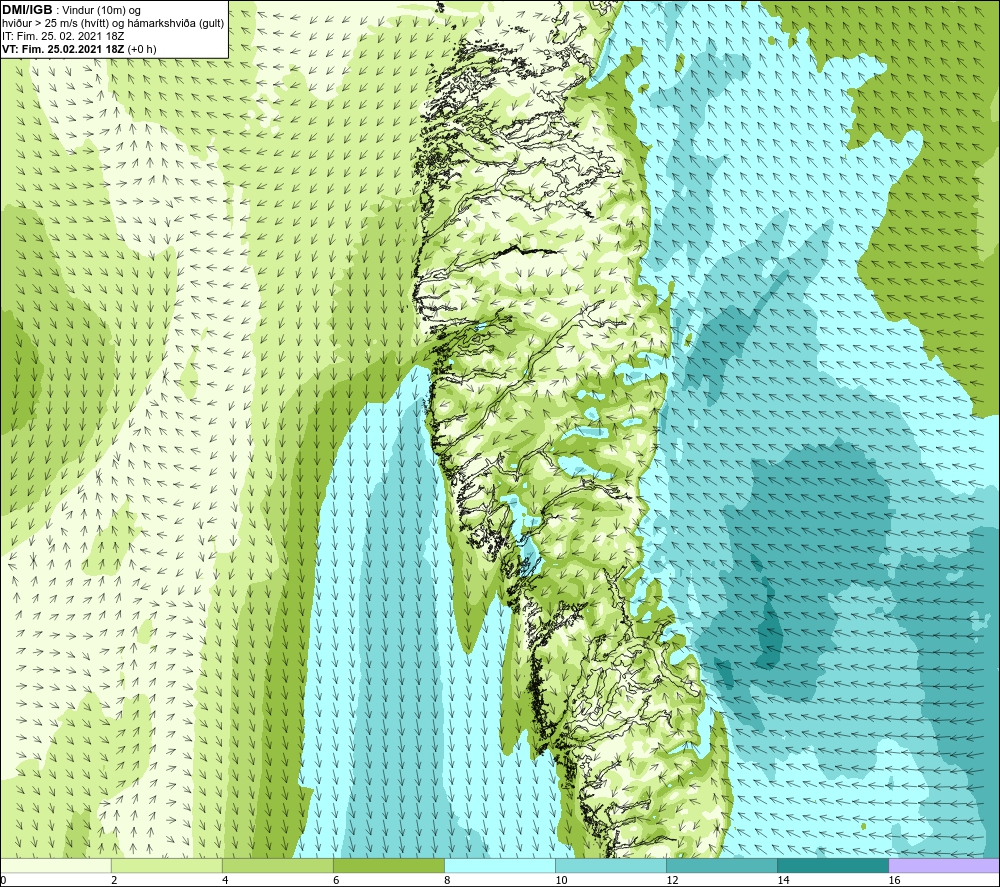Click the 'hviður > 25 m/s' legend line
The width and height of the screenshot is (1000, 887).
pos(113,24)
